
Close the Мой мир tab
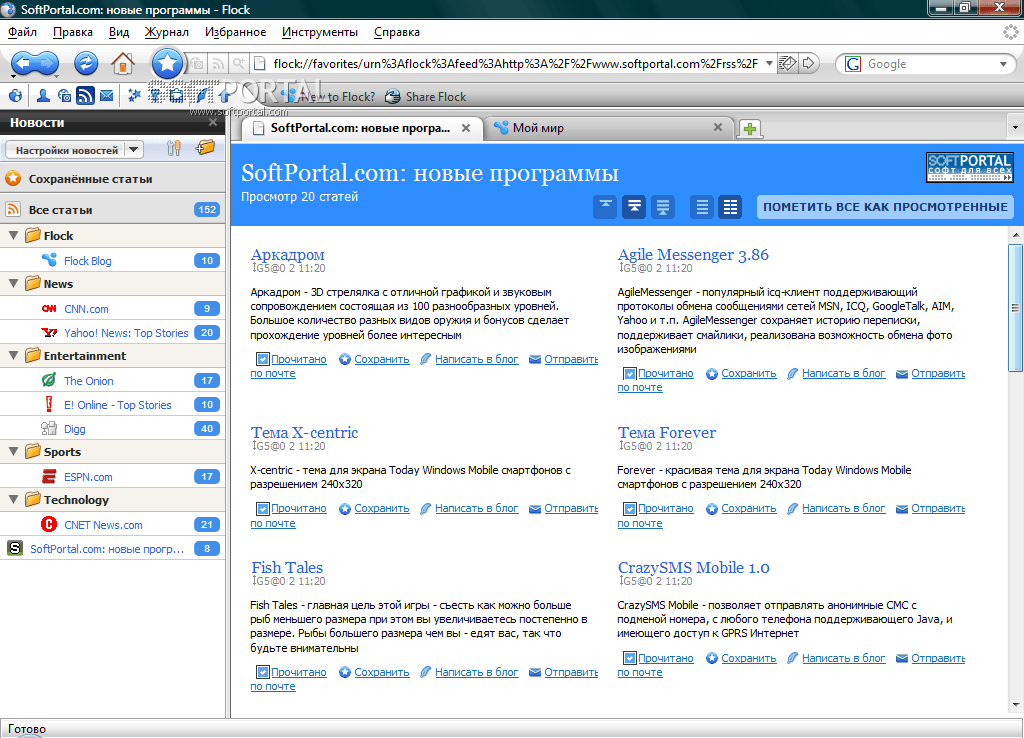[x=718, y=127]
